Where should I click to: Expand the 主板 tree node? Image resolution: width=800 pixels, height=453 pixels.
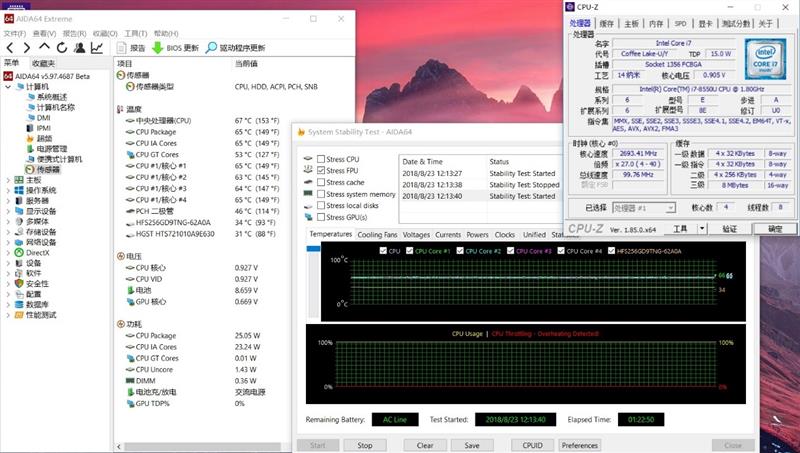pyautogui.click(x=8, y=180)
